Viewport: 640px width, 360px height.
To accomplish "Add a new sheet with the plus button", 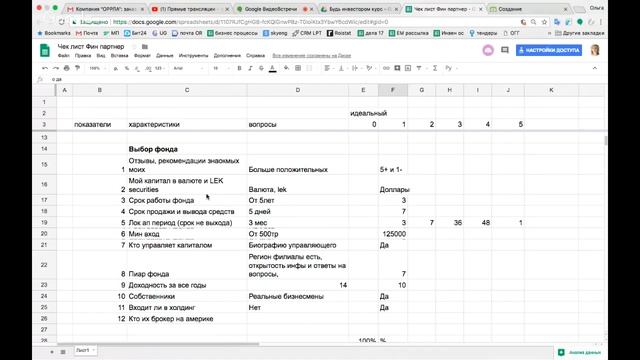I will (52, 351).
